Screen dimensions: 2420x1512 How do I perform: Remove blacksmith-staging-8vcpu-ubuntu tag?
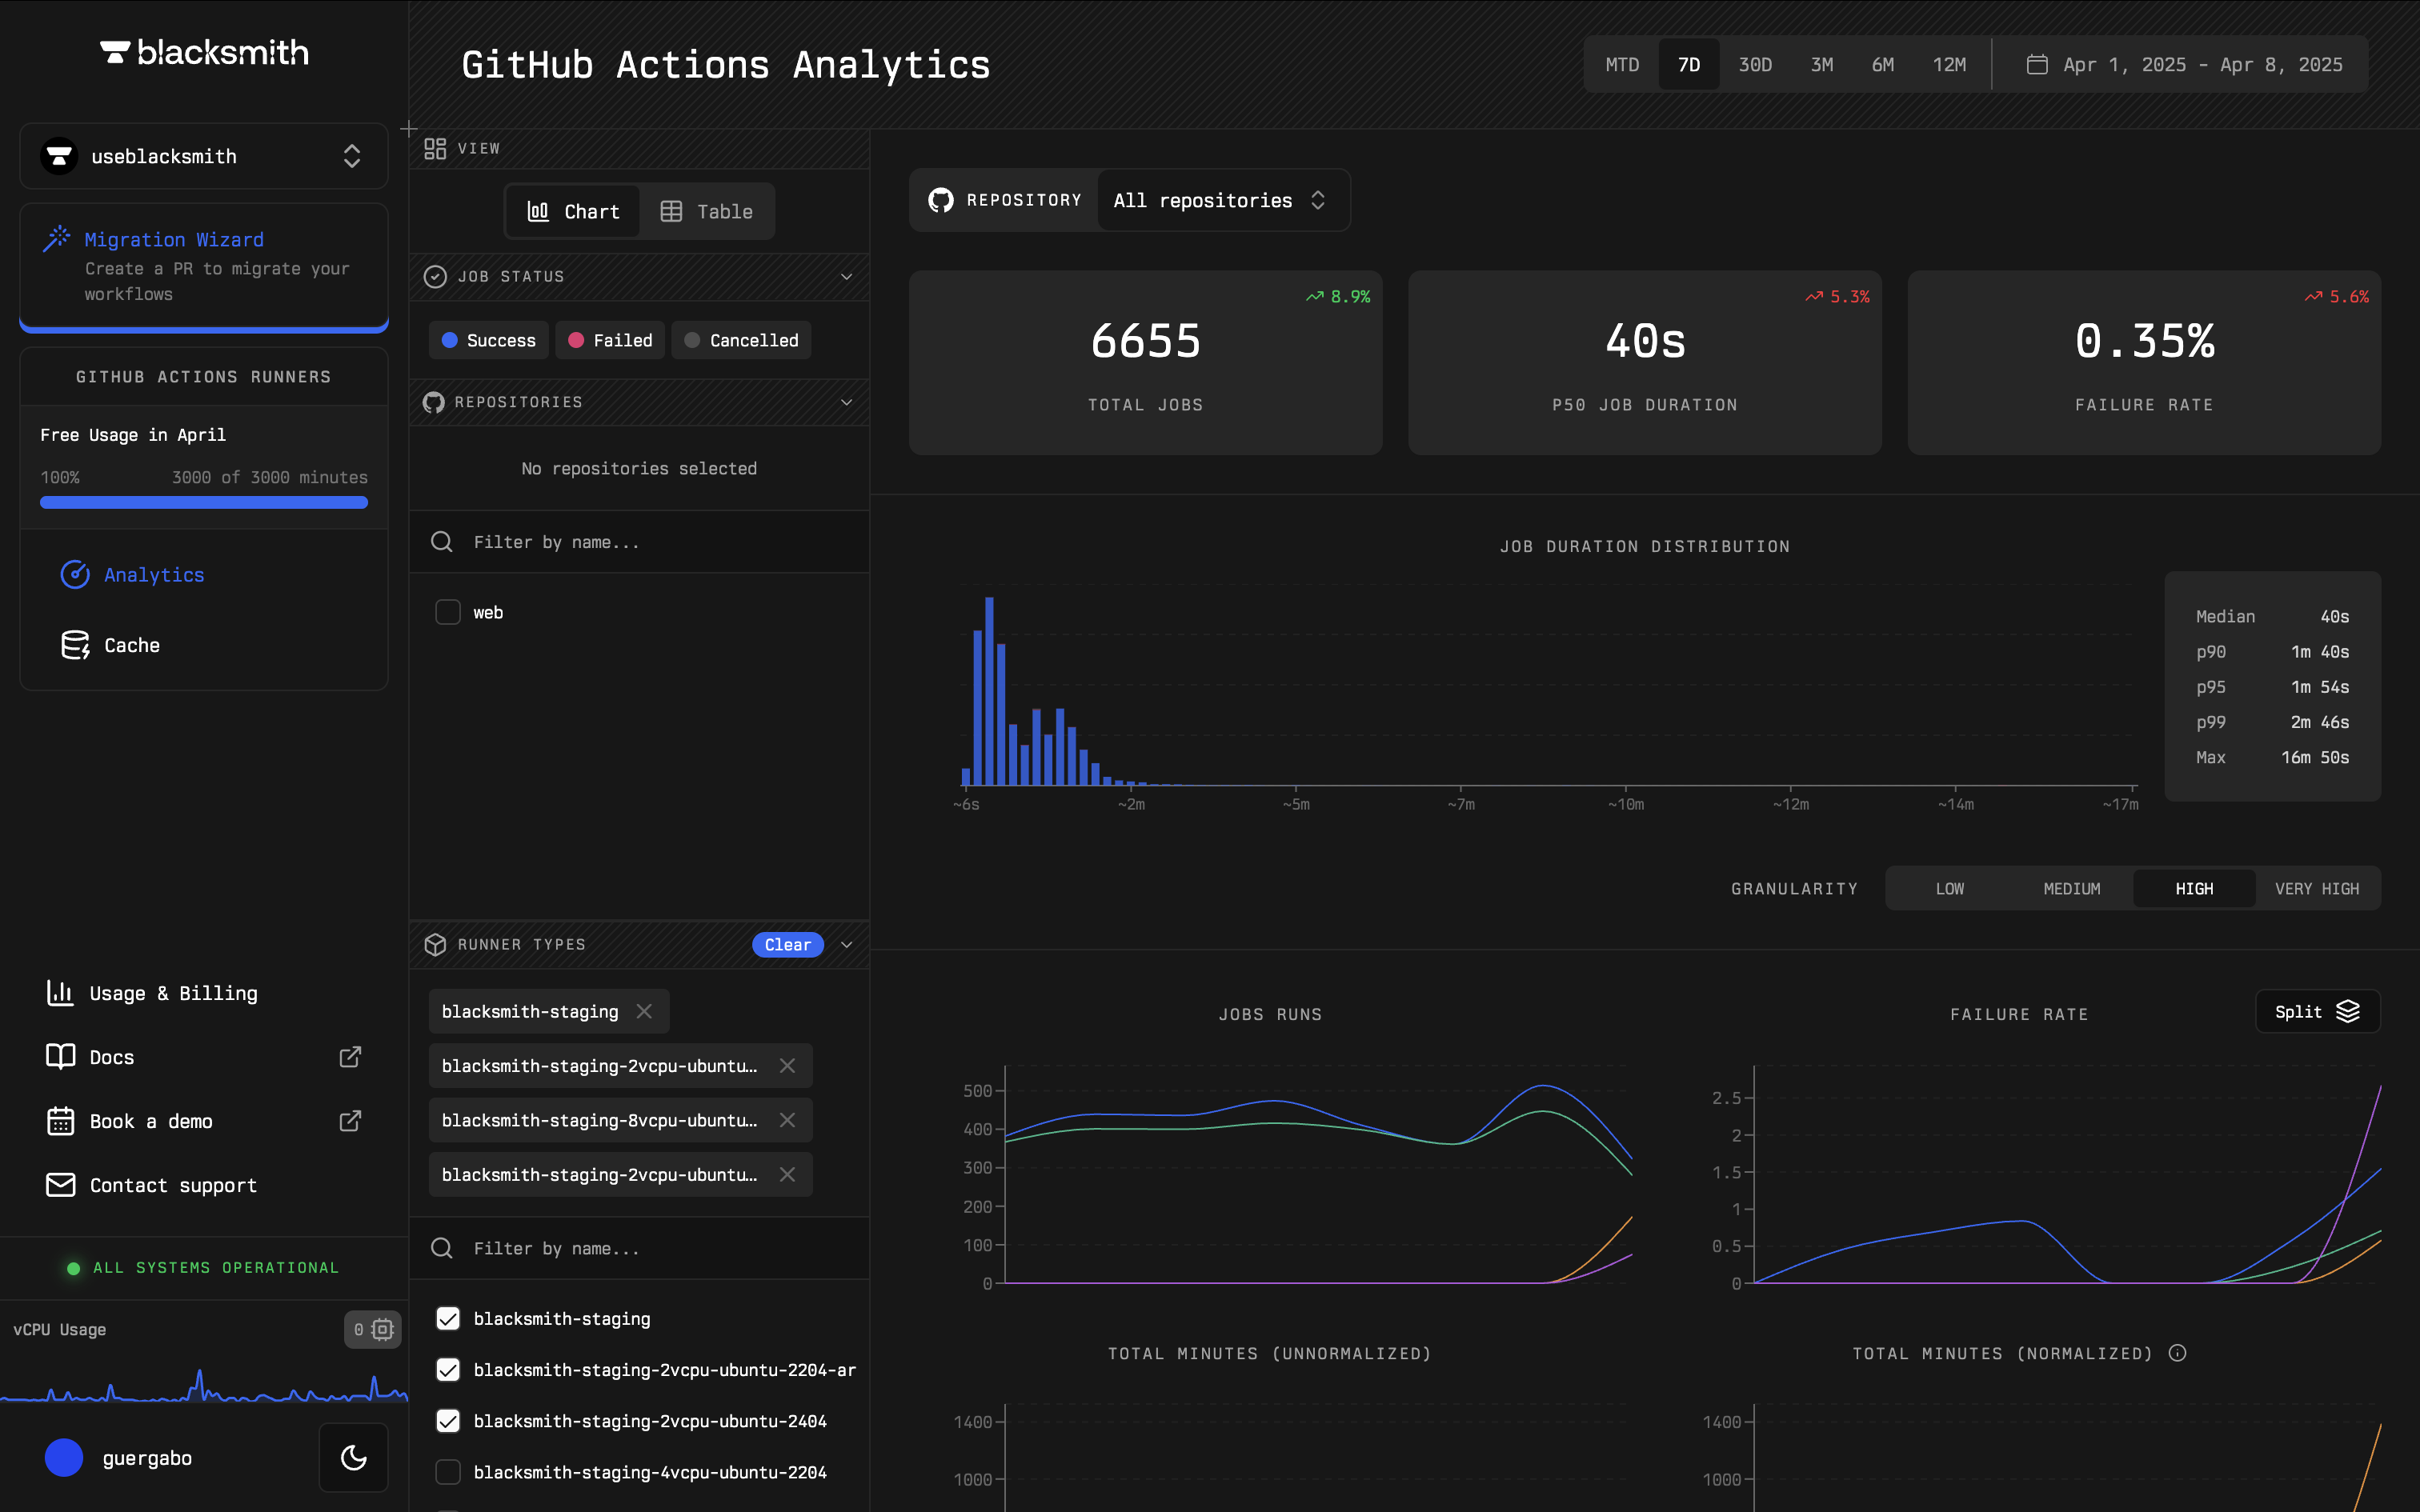click(787, 1120)
